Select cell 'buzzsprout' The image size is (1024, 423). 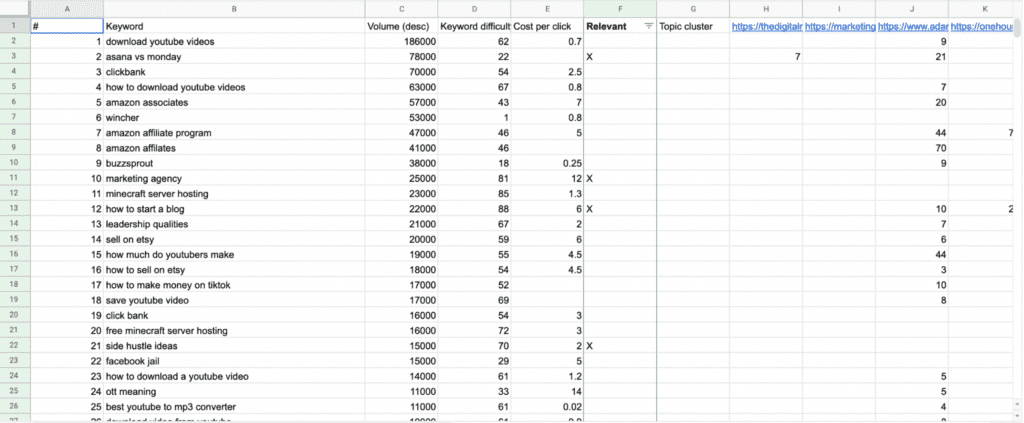click(x=234, y=163)
